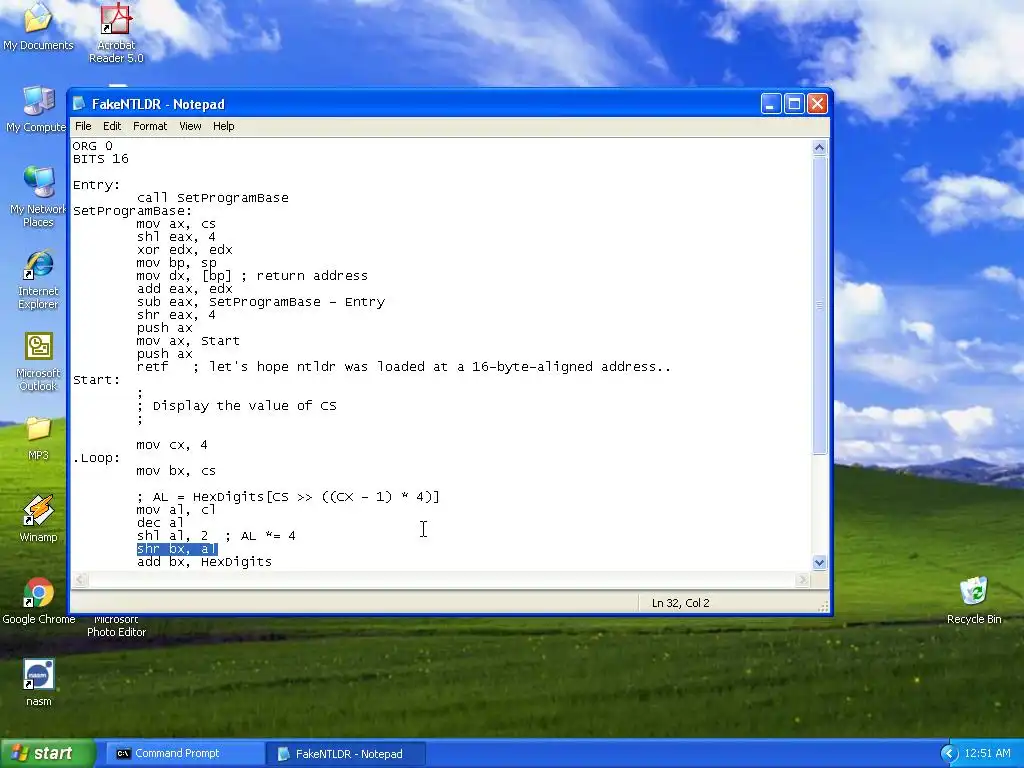The image size is (1024, 768).
Task: Select the Microsoft Photo Editor icon
Action: [x=116, y=626]
